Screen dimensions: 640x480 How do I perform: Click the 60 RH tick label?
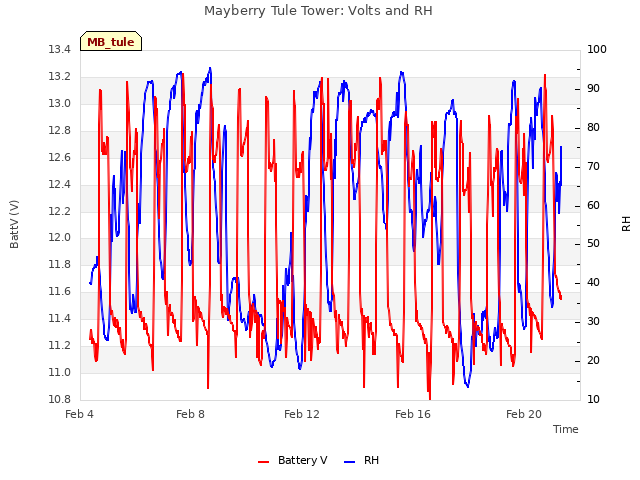[x=593, y=205]
